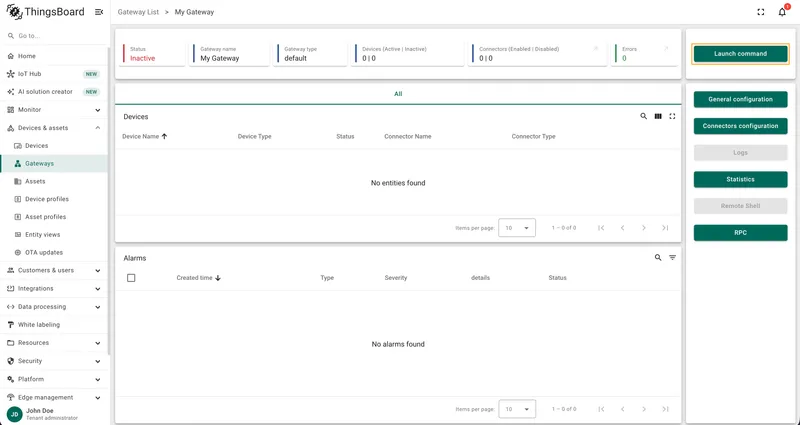Click the AI solution creator icon

[x=10, y=92]
